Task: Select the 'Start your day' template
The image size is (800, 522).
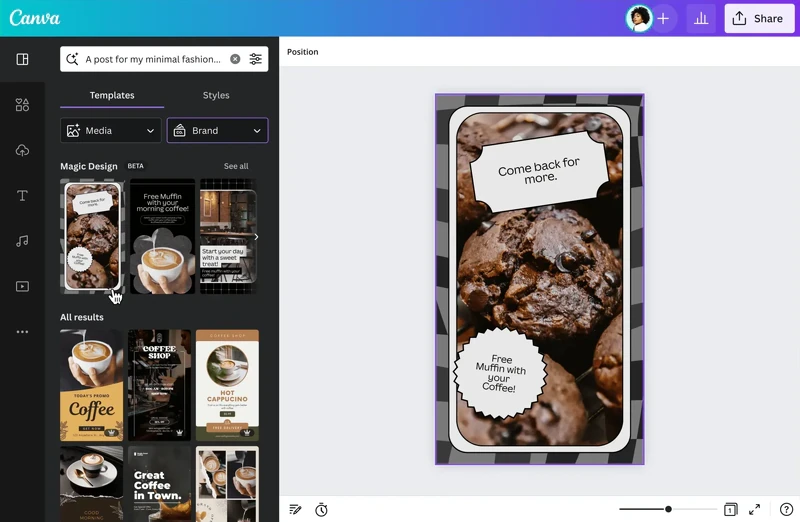Action: pyautogui.click(x=228, y=236)
